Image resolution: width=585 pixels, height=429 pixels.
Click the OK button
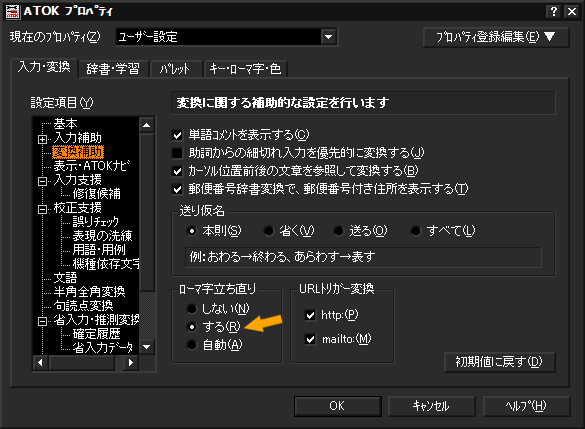click(x=338, y=406)
